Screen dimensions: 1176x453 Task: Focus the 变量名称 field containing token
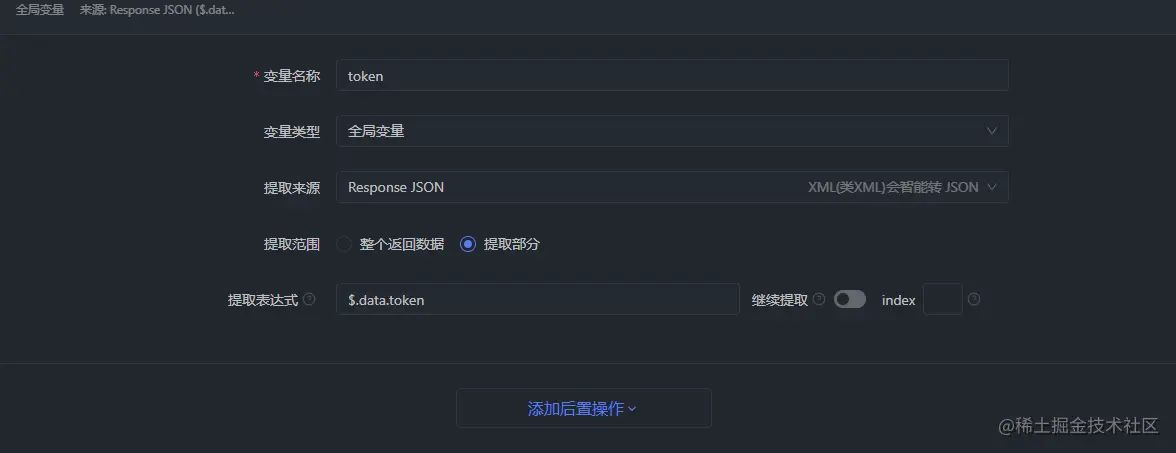pyautogui.click(x=672, y=76)
